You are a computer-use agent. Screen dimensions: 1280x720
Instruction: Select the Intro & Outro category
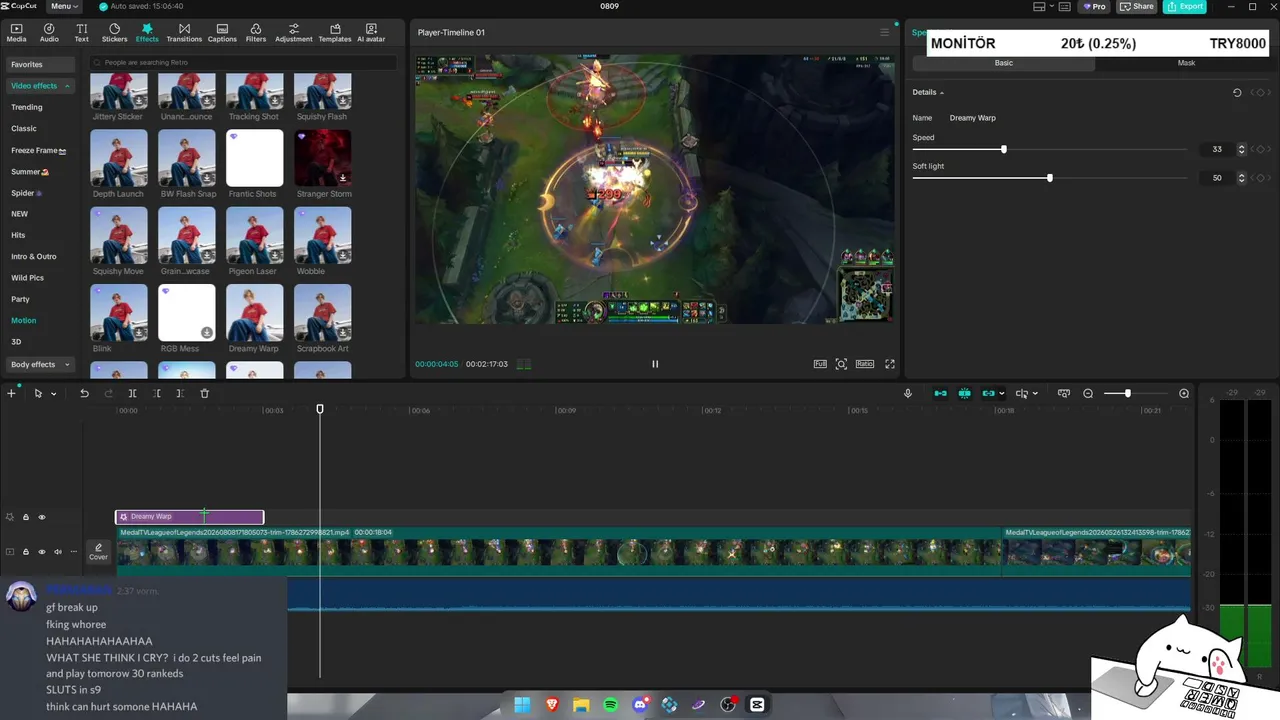coord(34,256)
